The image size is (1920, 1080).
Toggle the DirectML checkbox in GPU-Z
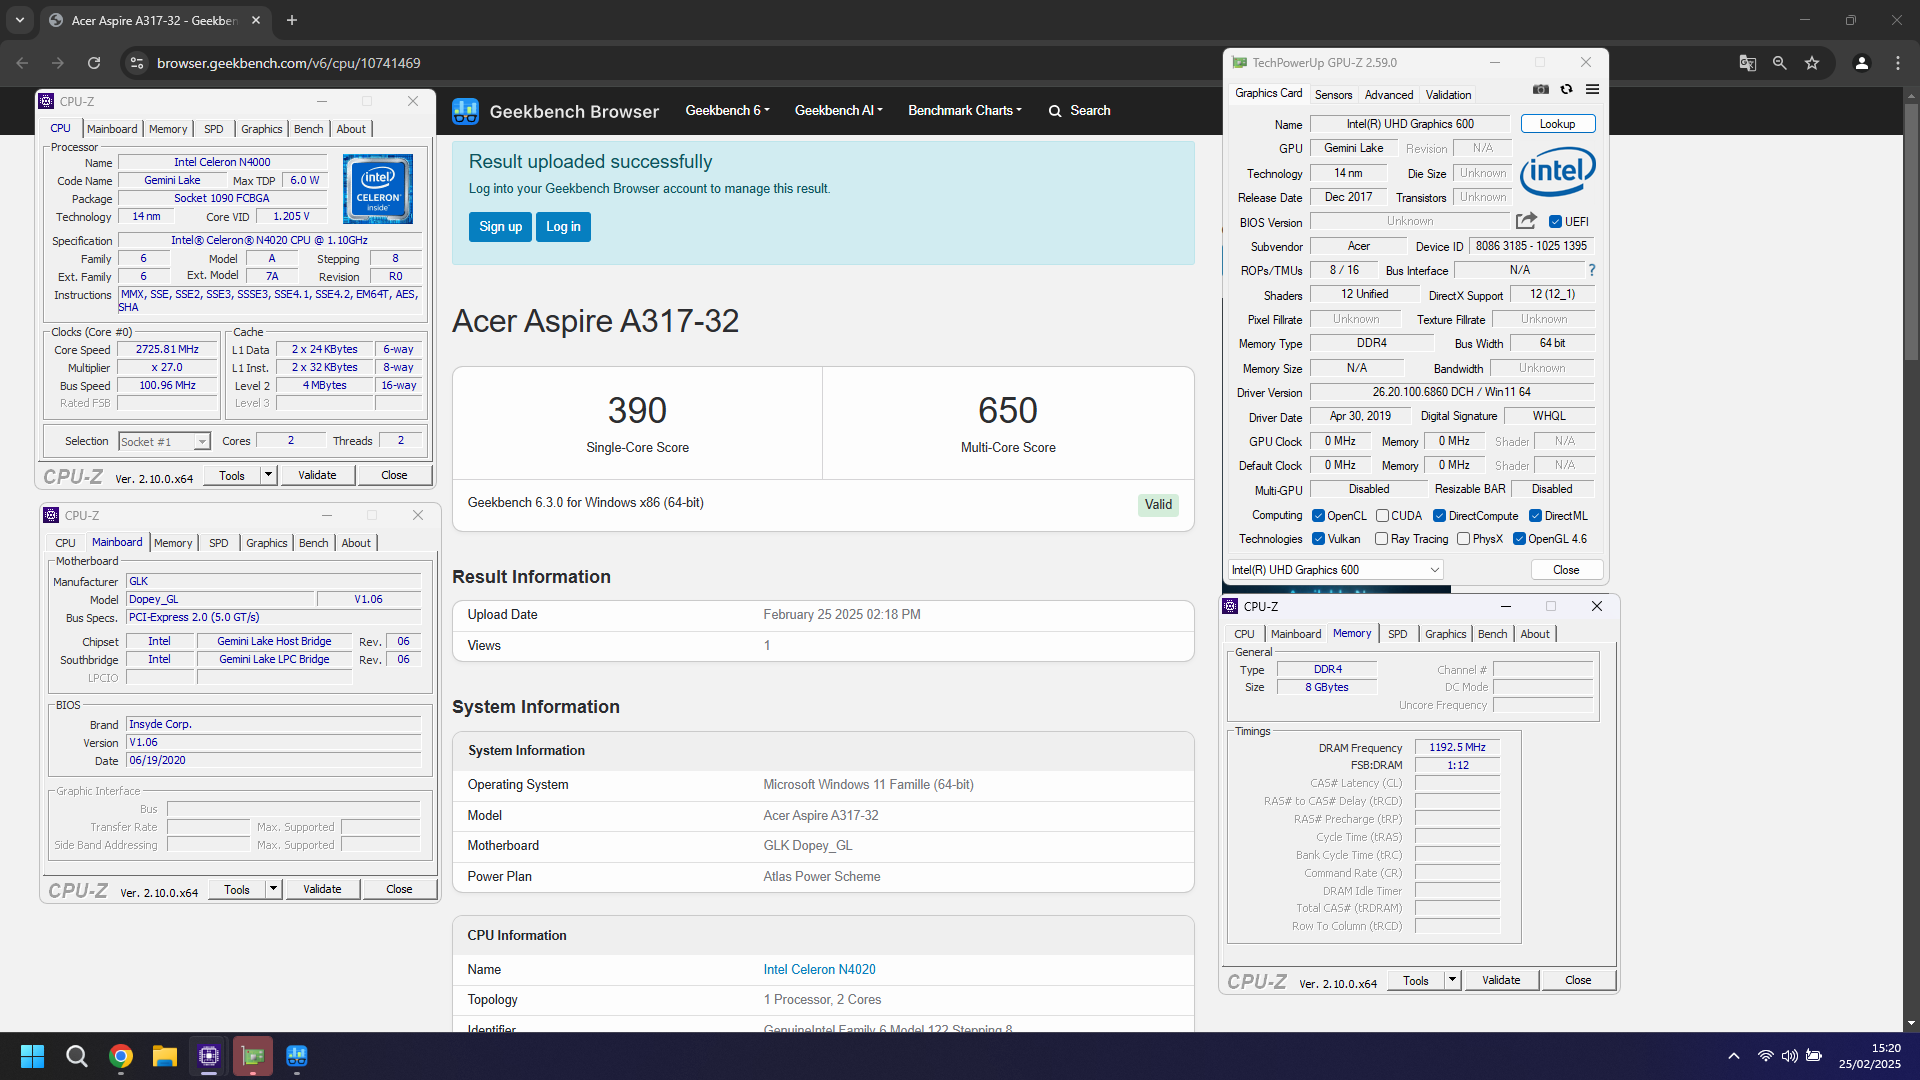(1535, 516)
